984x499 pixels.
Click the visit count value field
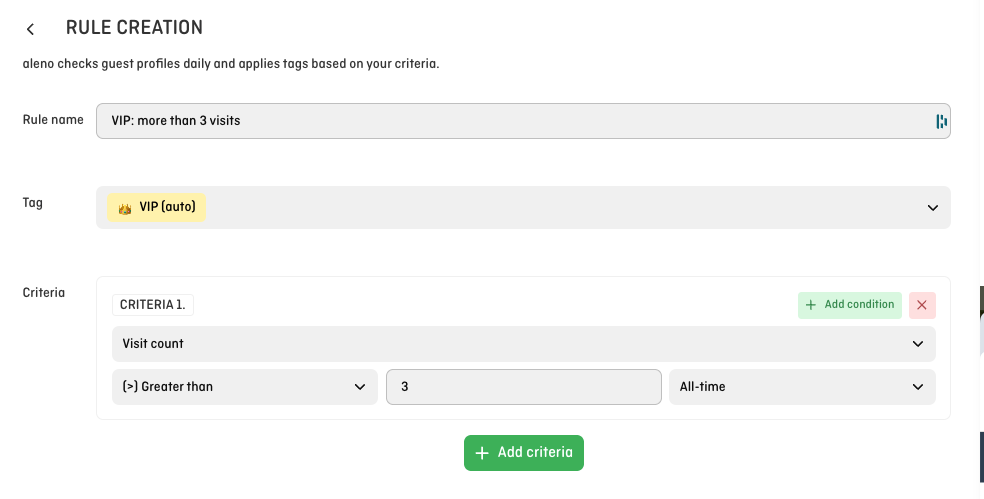pos(523,387)
